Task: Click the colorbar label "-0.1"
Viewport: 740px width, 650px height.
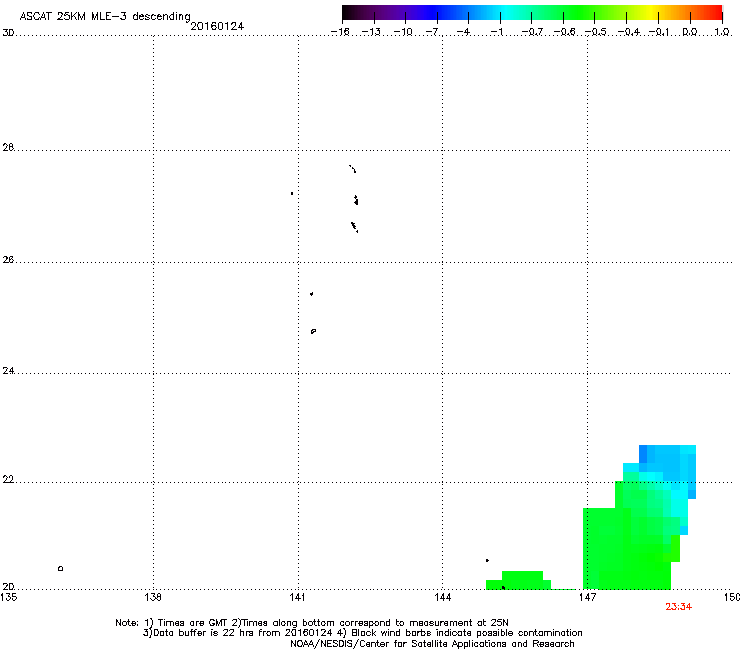Action: [659, 32]
